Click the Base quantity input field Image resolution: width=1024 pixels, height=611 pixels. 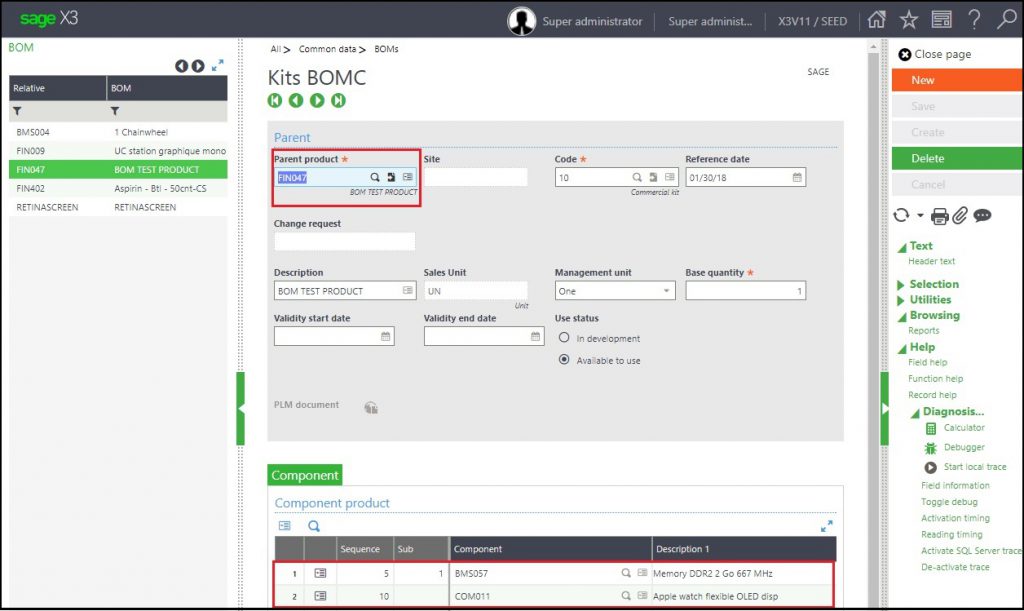click(745, 291)
